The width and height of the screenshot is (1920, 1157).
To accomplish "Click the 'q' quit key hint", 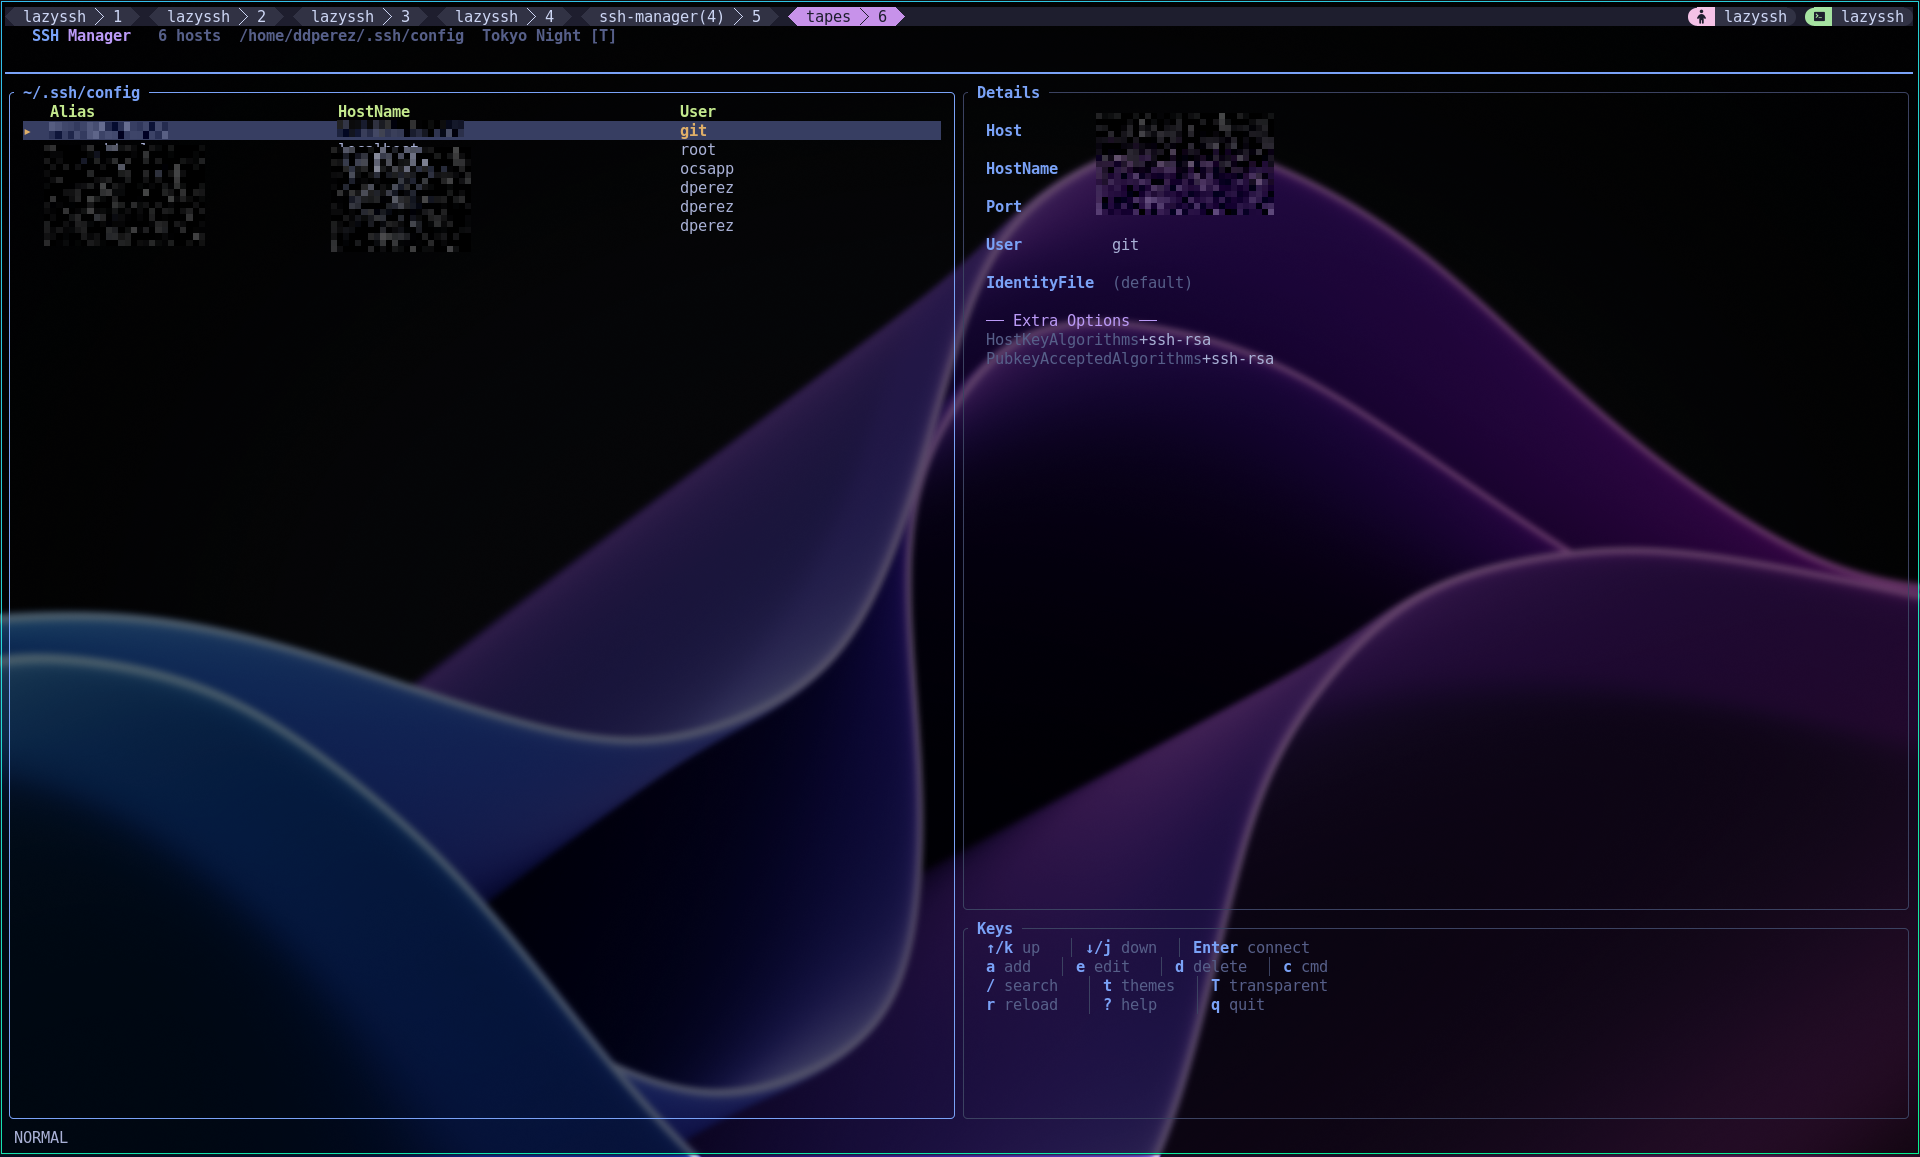I will tap(1238, 1005).
